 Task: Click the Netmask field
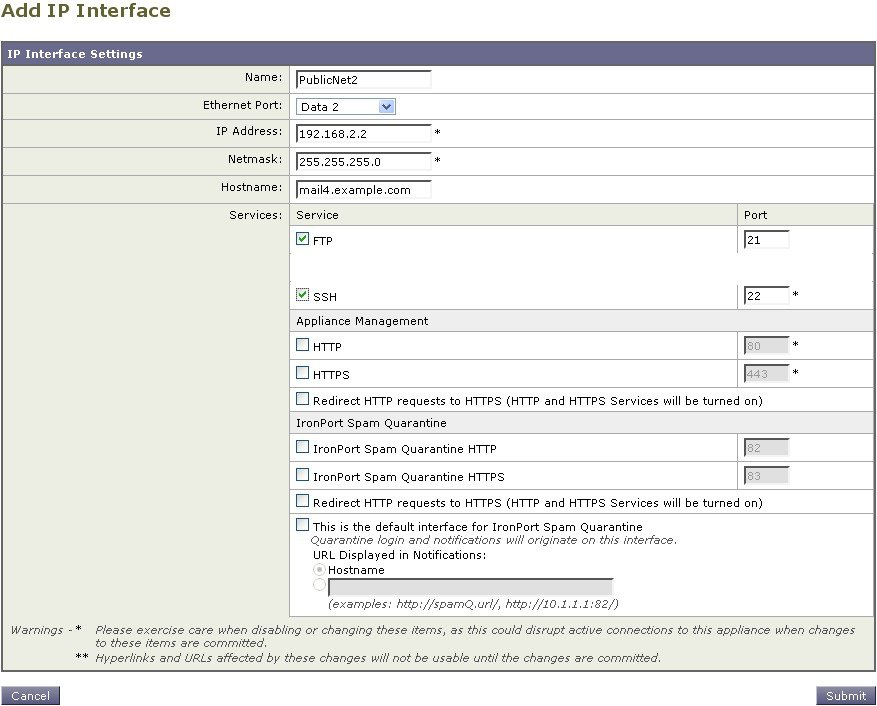(x=362, y=161)
